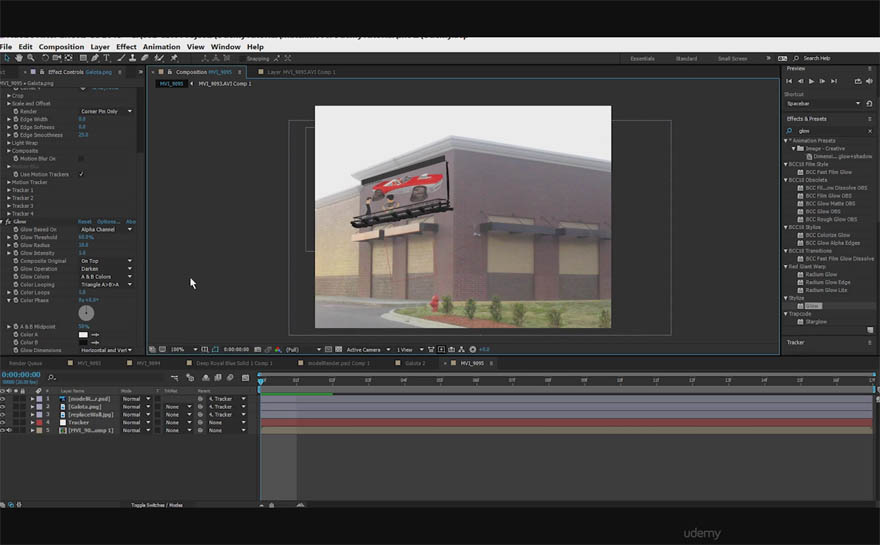Open Glow Based On Alpha Channel dropdown
Viewport: 880px width, 545px height.
pos(106,229)
